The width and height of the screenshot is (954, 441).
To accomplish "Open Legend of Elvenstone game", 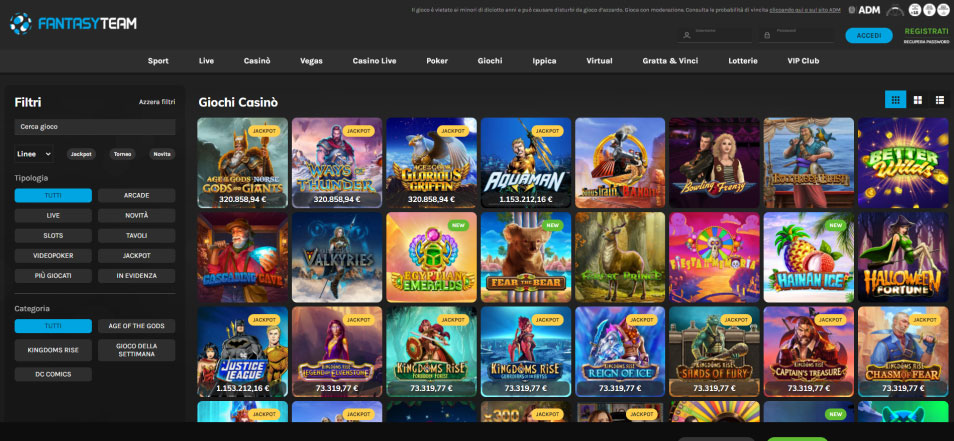I will click(x=337, y=352).
